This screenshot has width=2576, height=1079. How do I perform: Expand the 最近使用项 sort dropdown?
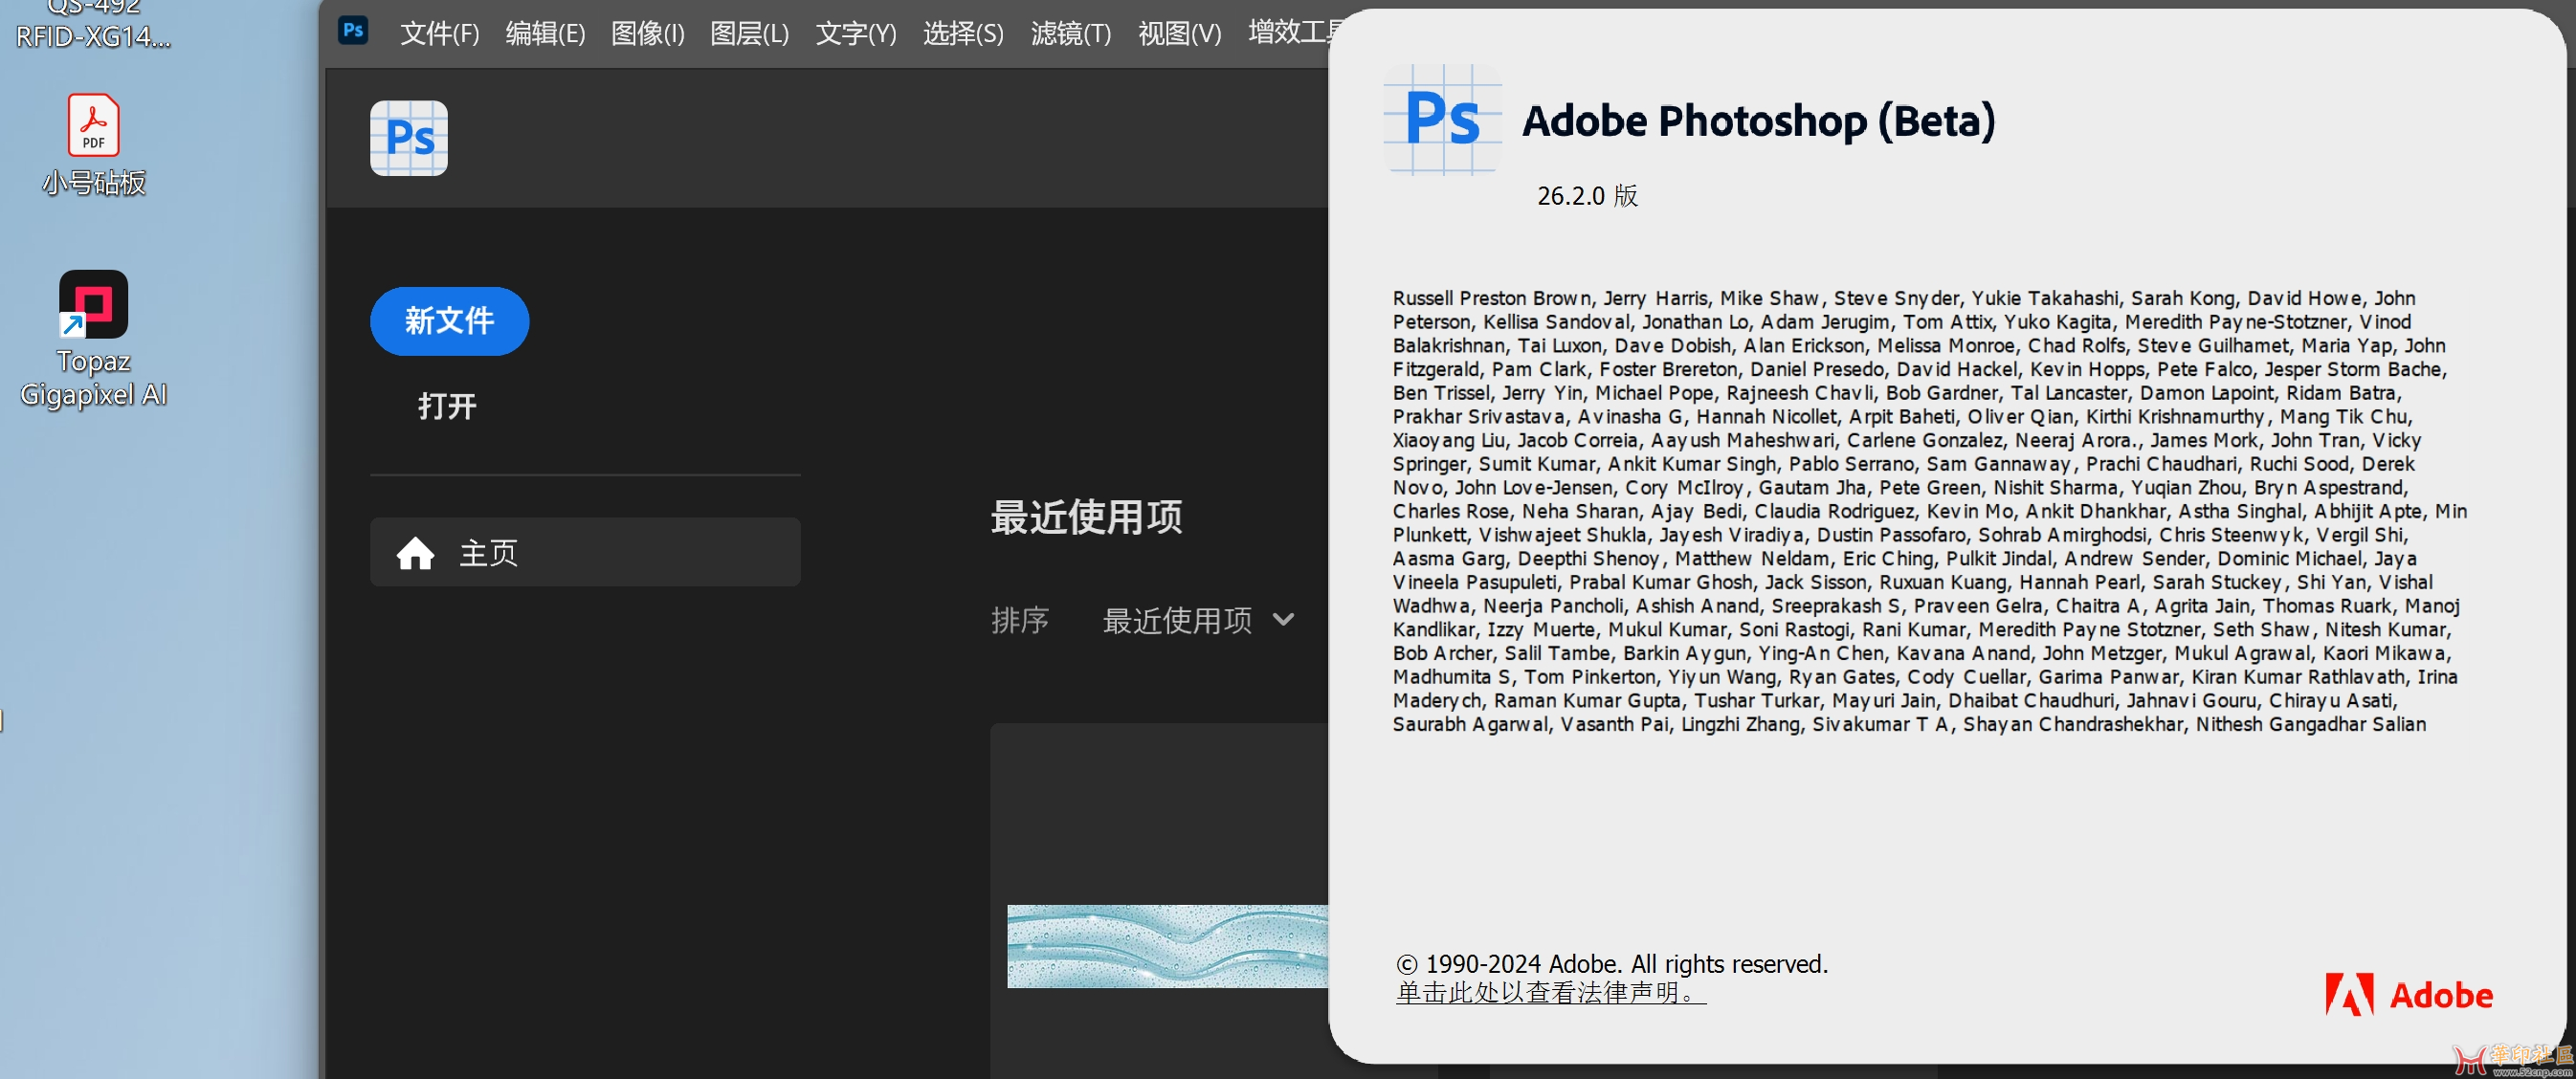(1198, 620)
